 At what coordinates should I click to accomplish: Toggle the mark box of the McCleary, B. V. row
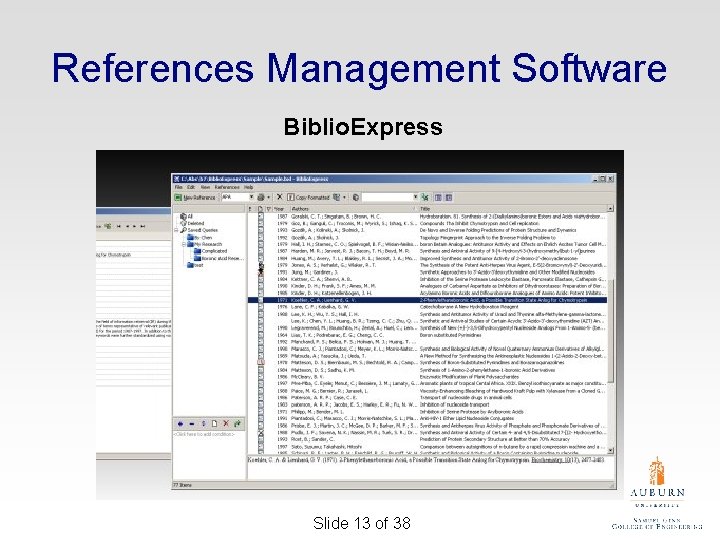click(261, 377)
